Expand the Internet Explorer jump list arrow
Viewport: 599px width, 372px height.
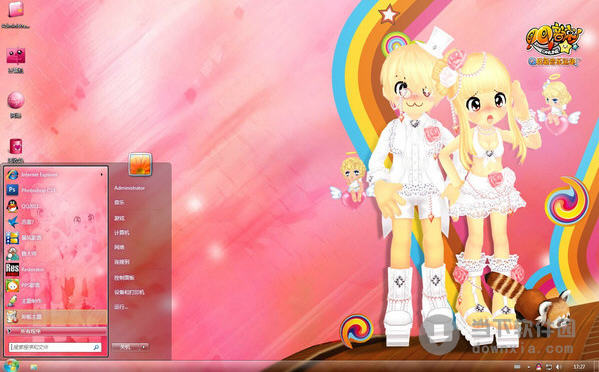click(102, 175)
